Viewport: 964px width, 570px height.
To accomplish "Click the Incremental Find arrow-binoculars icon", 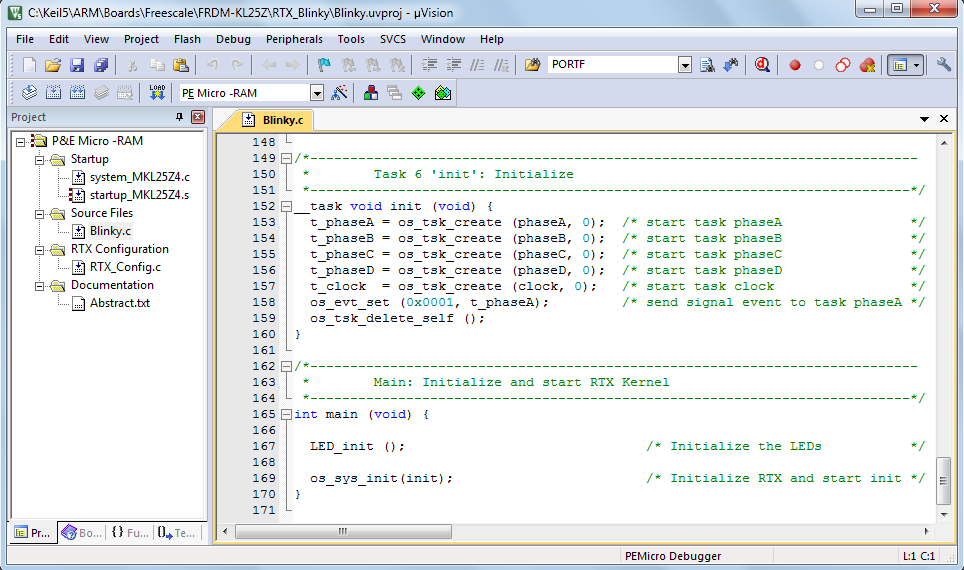I will [x=731, y=65].
